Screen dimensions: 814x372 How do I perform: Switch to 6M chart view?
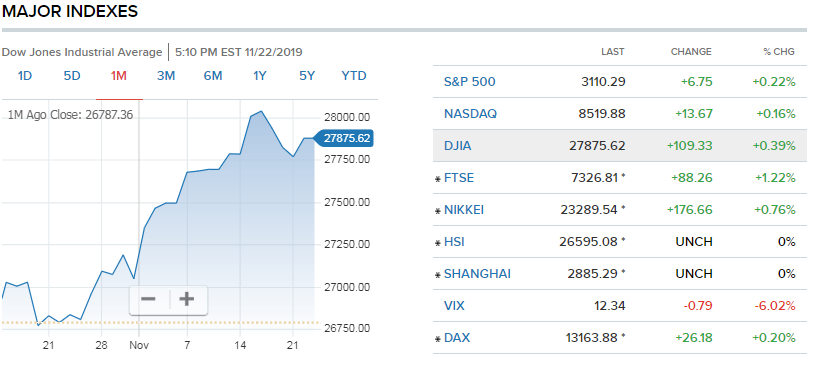pyautogui.click(x=213, y=76)
